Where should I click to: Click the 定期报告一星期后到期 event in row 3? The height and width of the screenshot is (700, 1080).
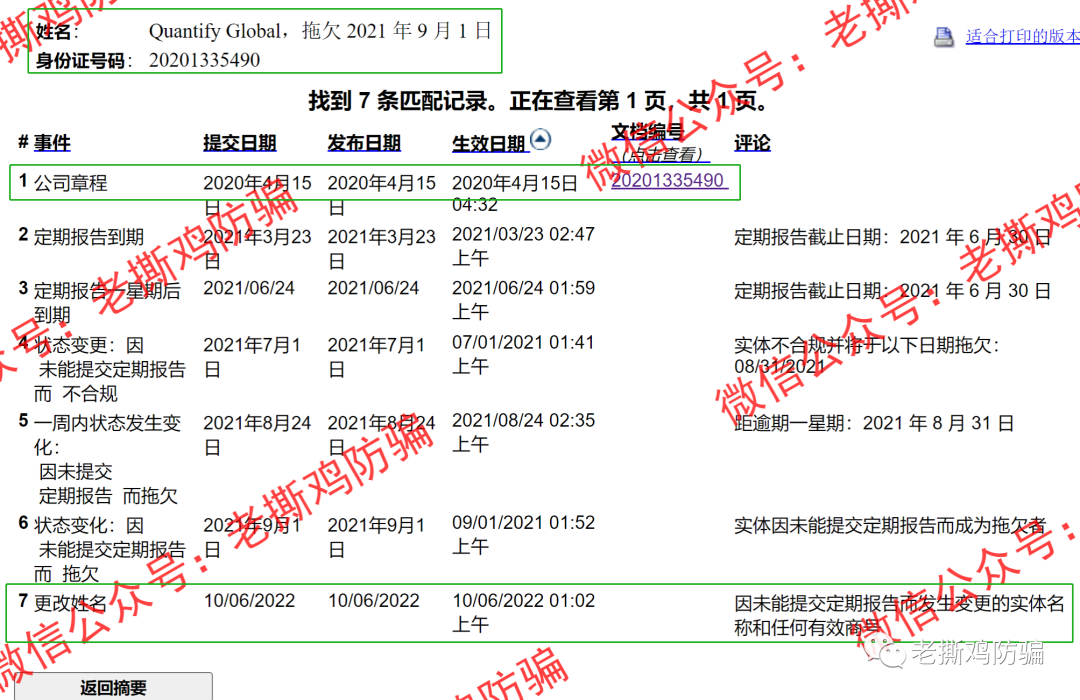point(107,302)
